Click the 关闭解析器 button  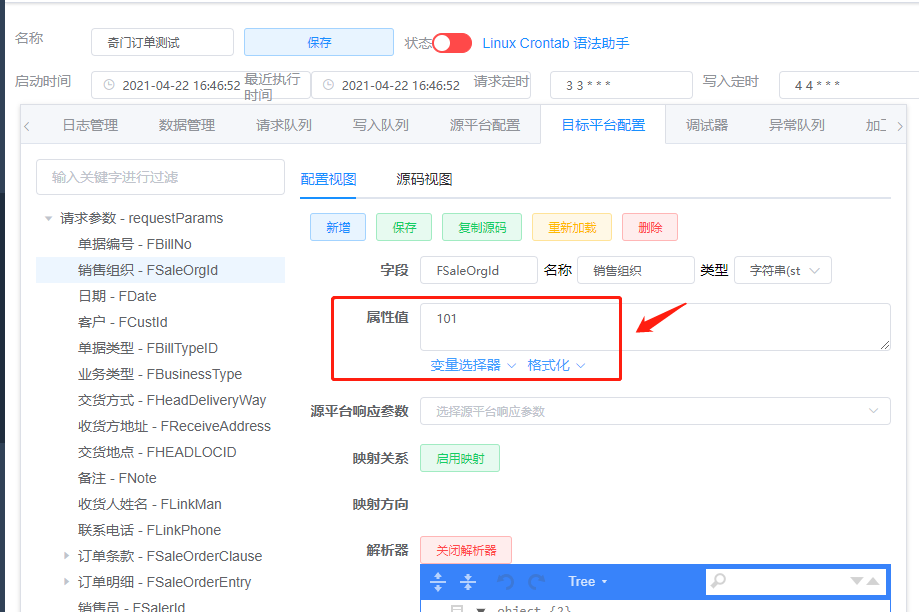[x=466, y=550]
